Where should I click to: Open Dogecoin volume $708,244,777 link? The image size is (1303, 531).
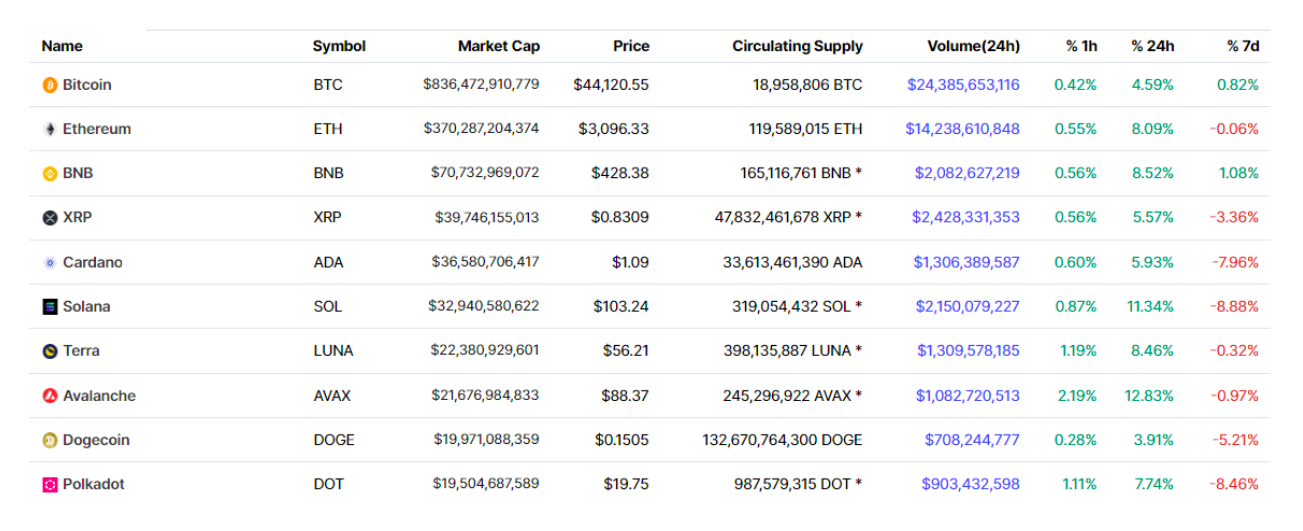[972, 440]
